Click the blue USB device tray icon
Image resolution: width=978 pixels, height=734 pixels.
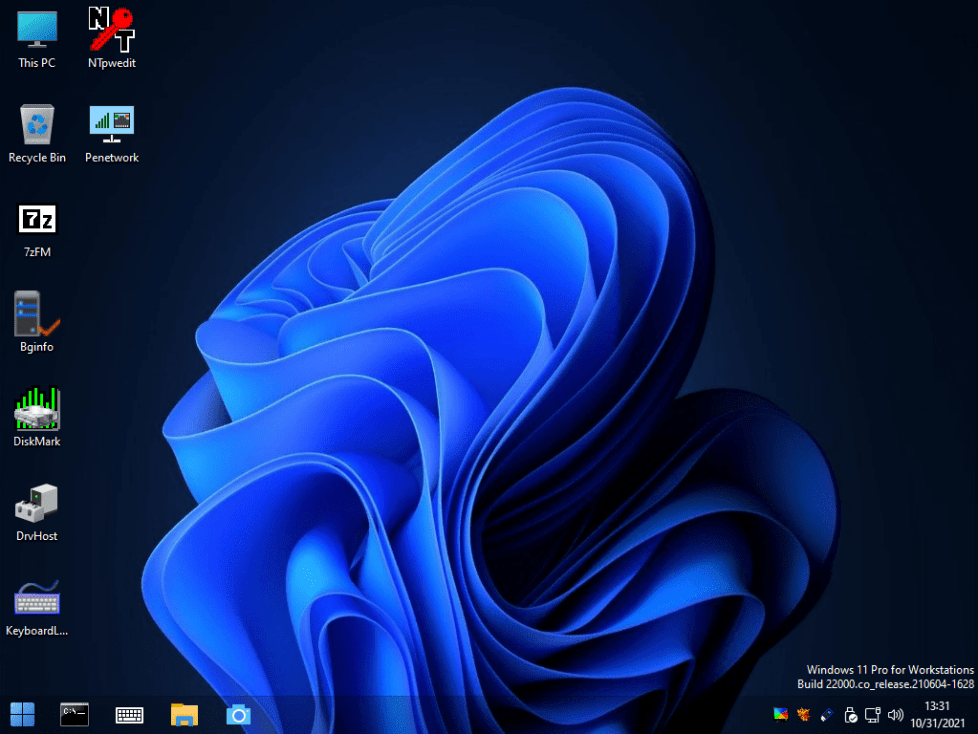click(x=827, y=714)
